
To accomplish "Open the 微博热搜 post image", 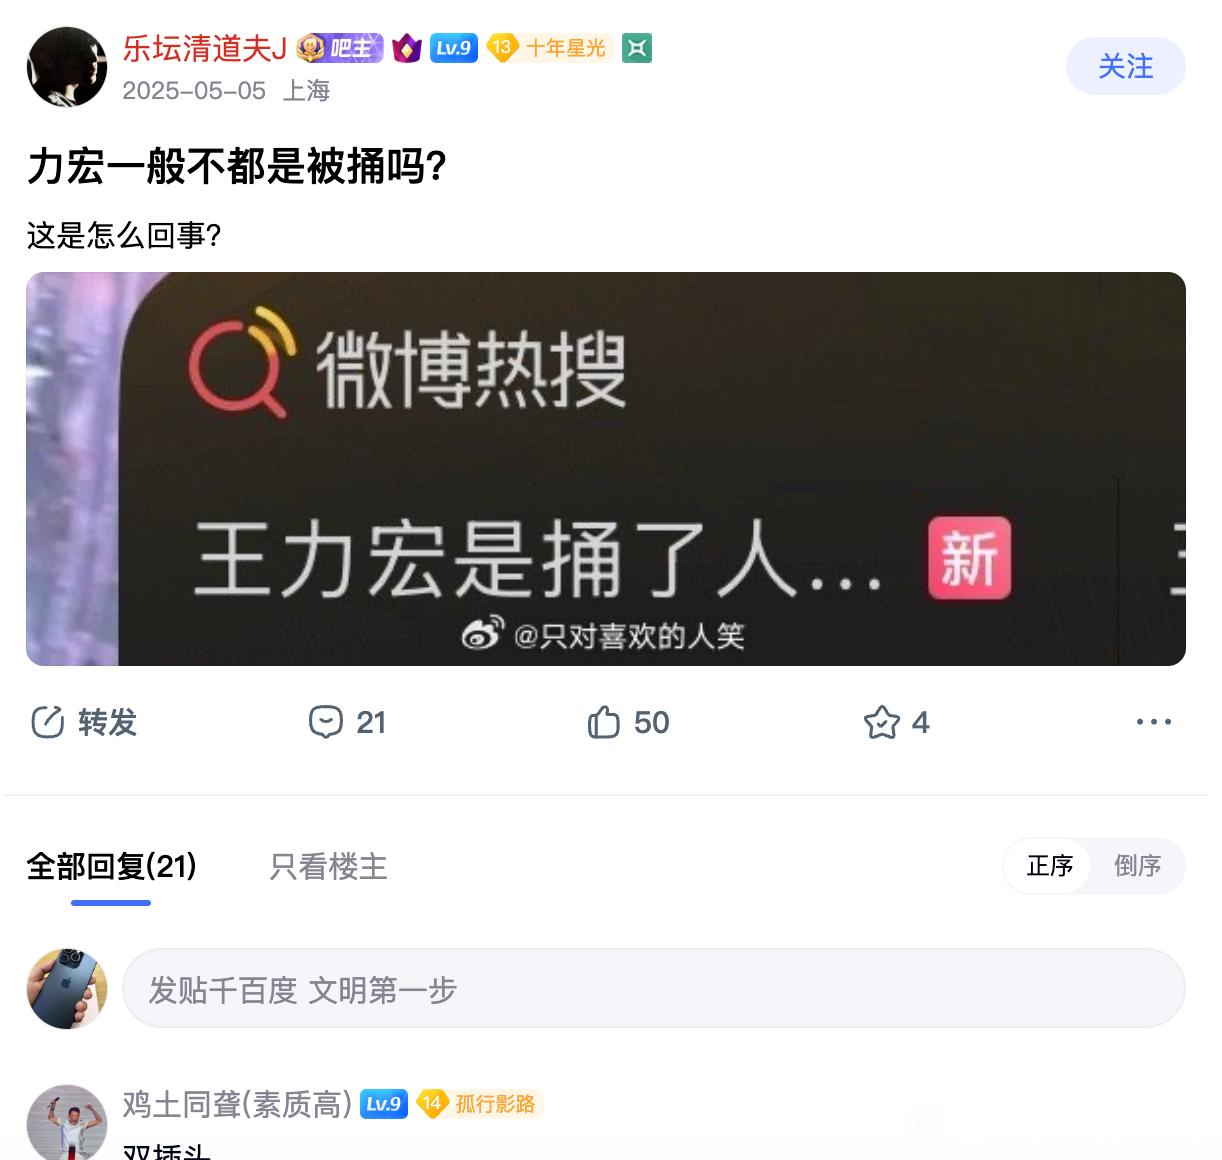I will click(606, 469).
